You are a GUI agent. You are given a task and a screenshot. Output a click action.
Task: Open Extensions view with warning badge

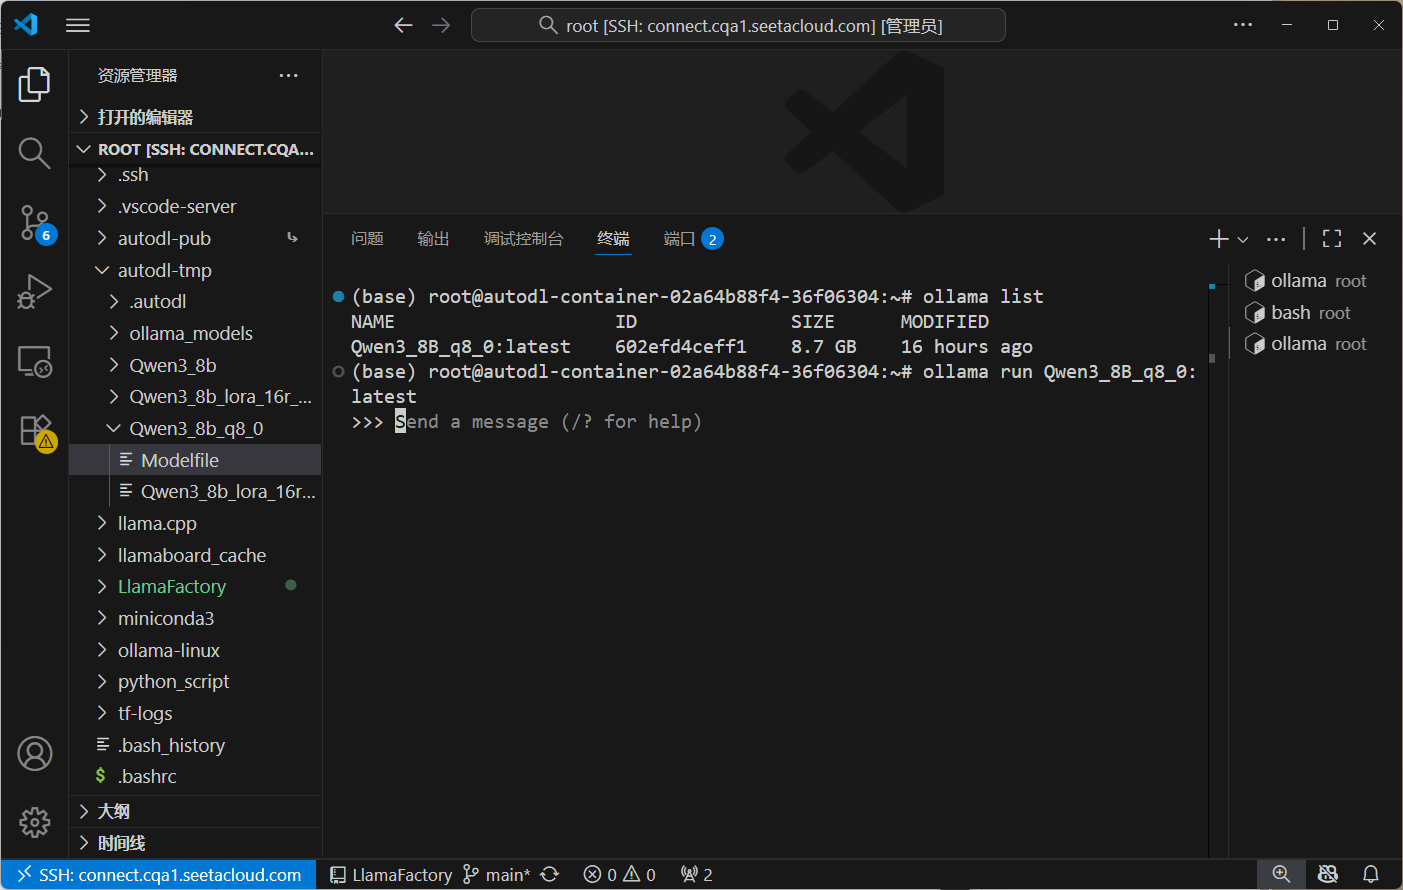(x=36, y=432)
